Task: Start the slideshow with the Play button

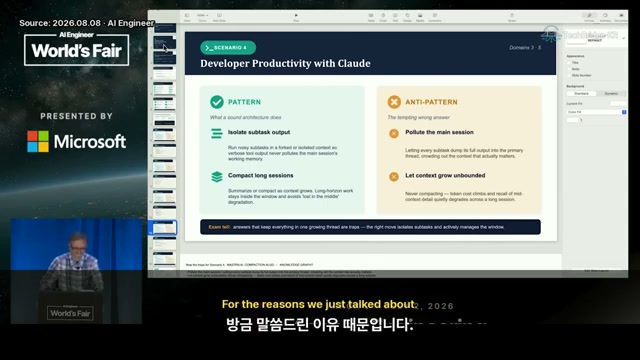Action: pos(296,17)
